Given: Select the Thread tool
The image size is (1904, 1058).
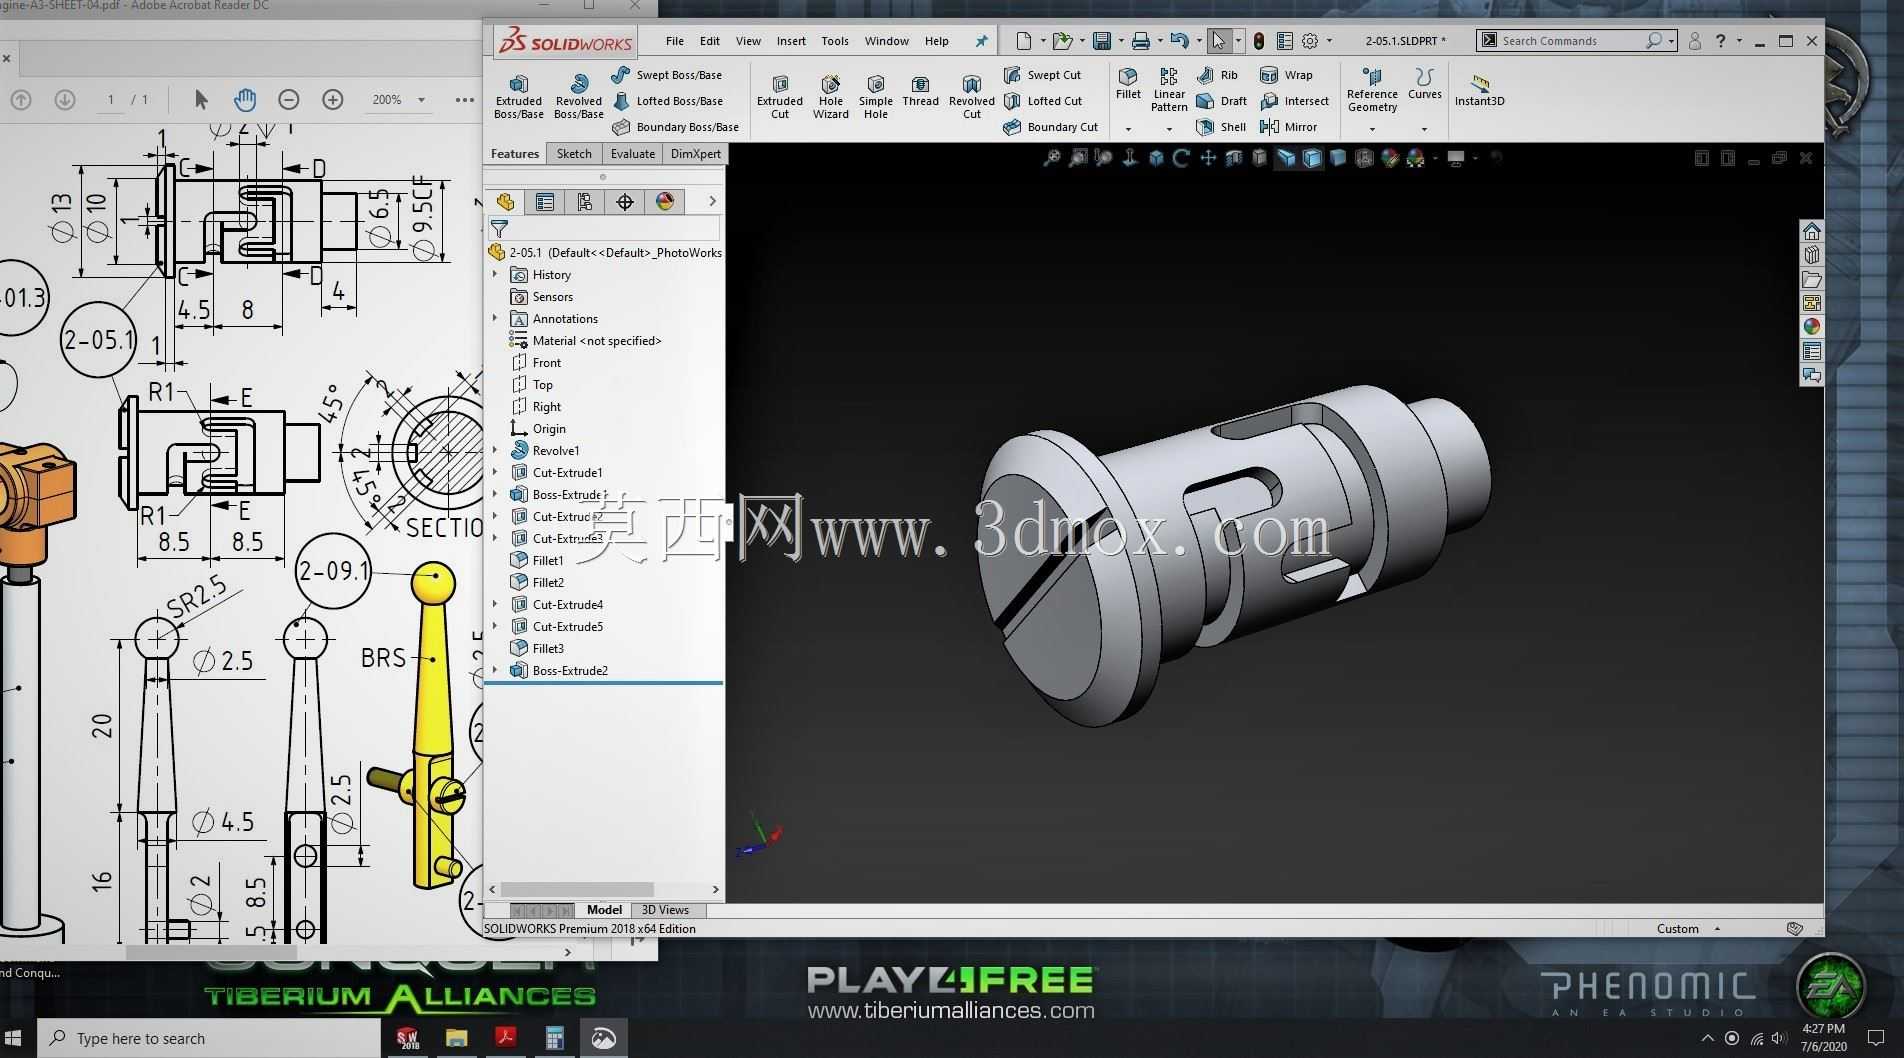Looking at the screenshot, I should point(920,90).
